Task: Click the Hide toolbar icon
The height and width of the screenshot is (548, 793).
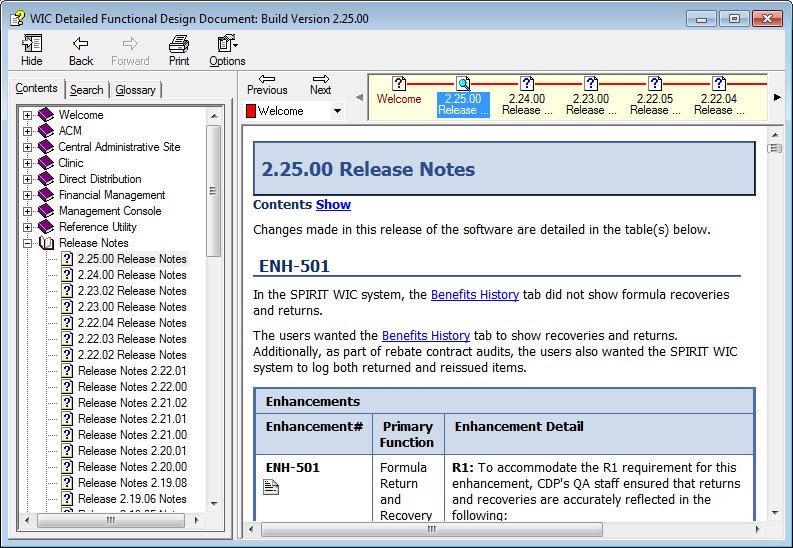Action: pyautogui.click(x=31, y=44)
